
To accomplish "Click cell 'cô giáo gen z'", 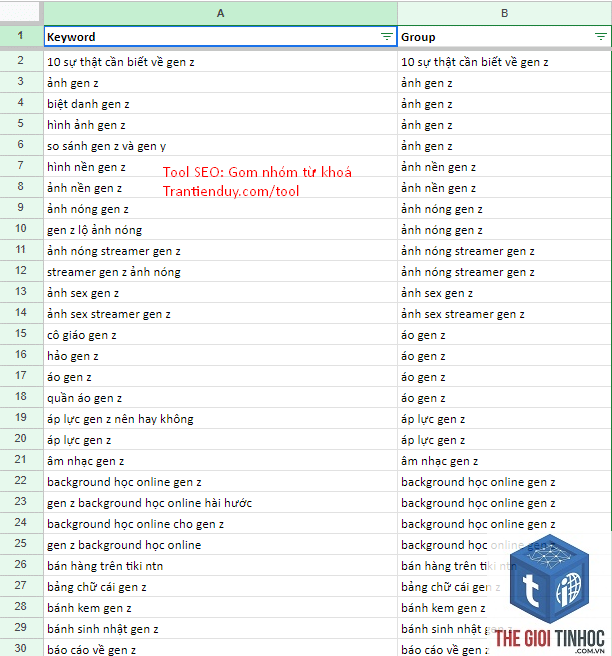I will coord(220,334).
